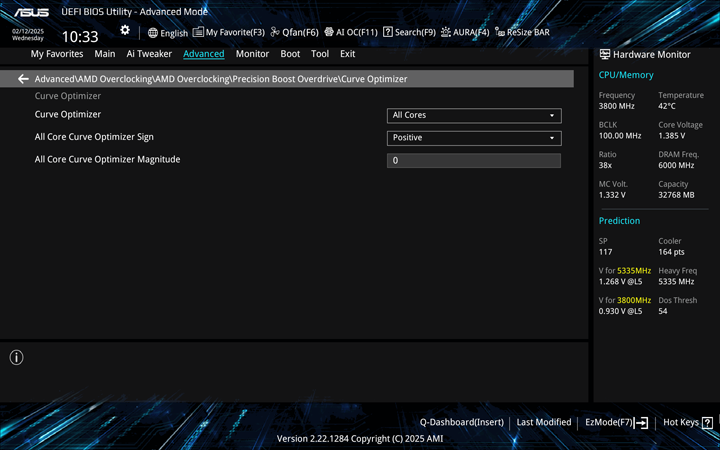The height and width of the screenshot is (450, 720).
Task: Launch AI OC (F11) guide
Action: pos(350,32)
